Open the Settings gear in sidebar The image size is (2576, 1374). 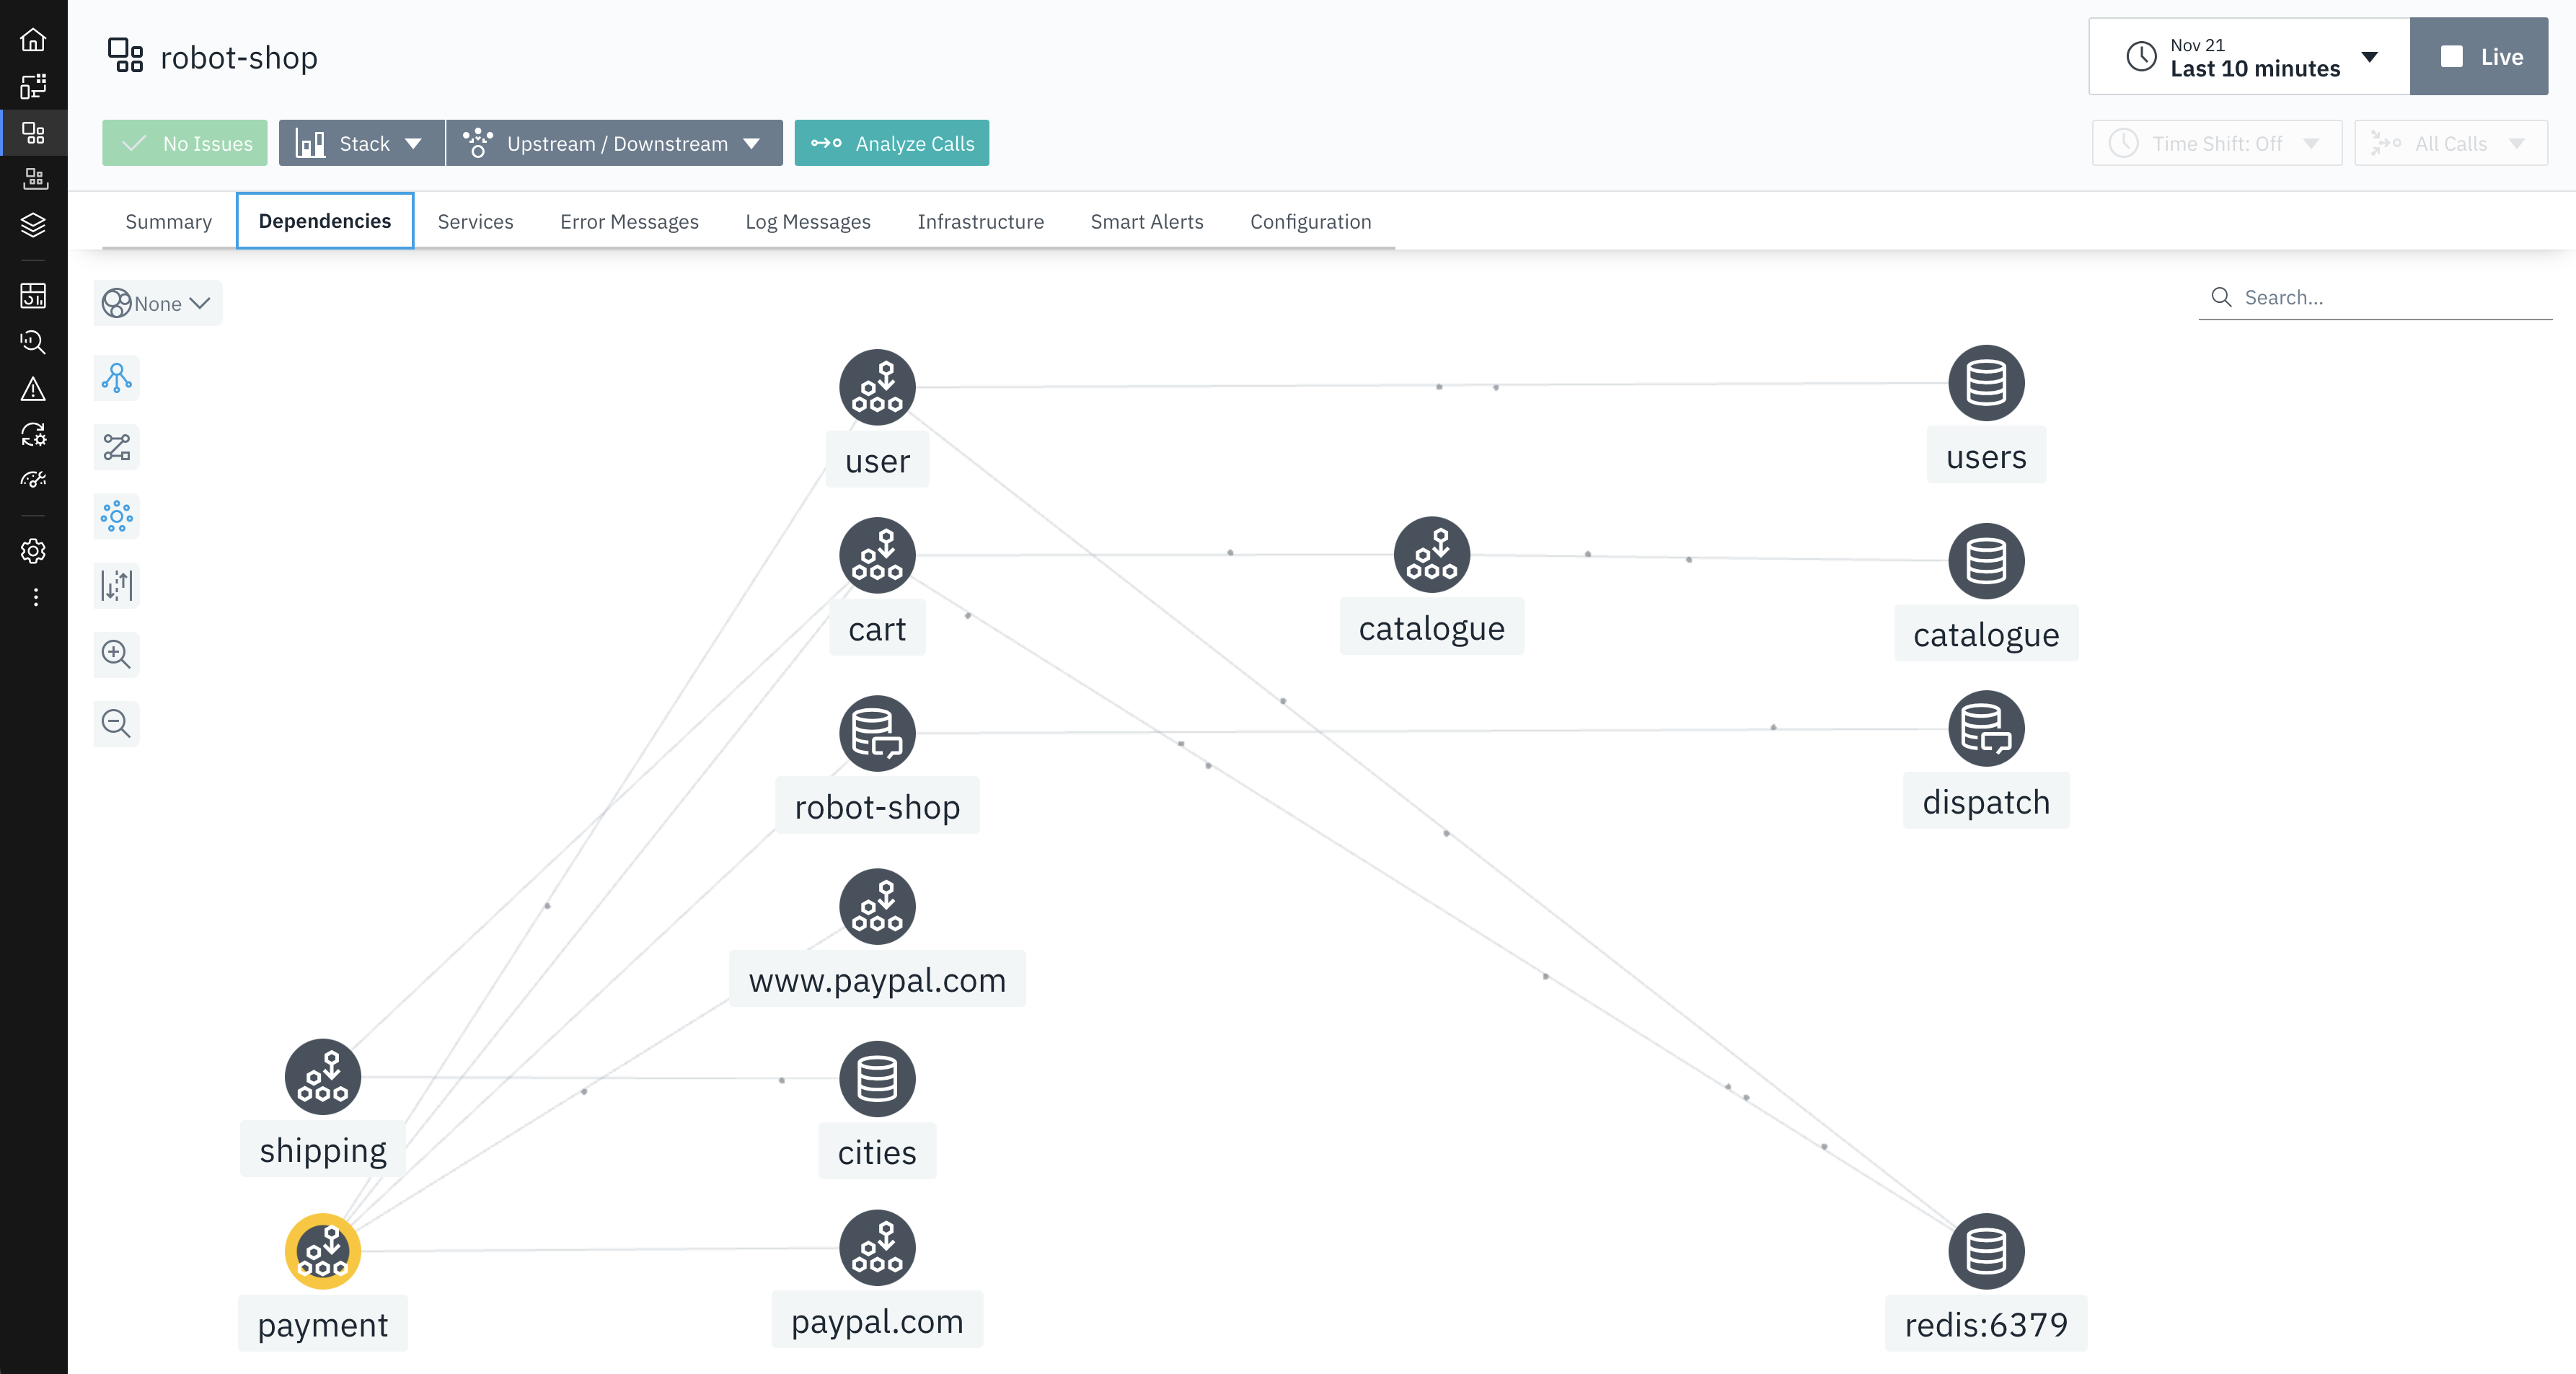[33, 551]
